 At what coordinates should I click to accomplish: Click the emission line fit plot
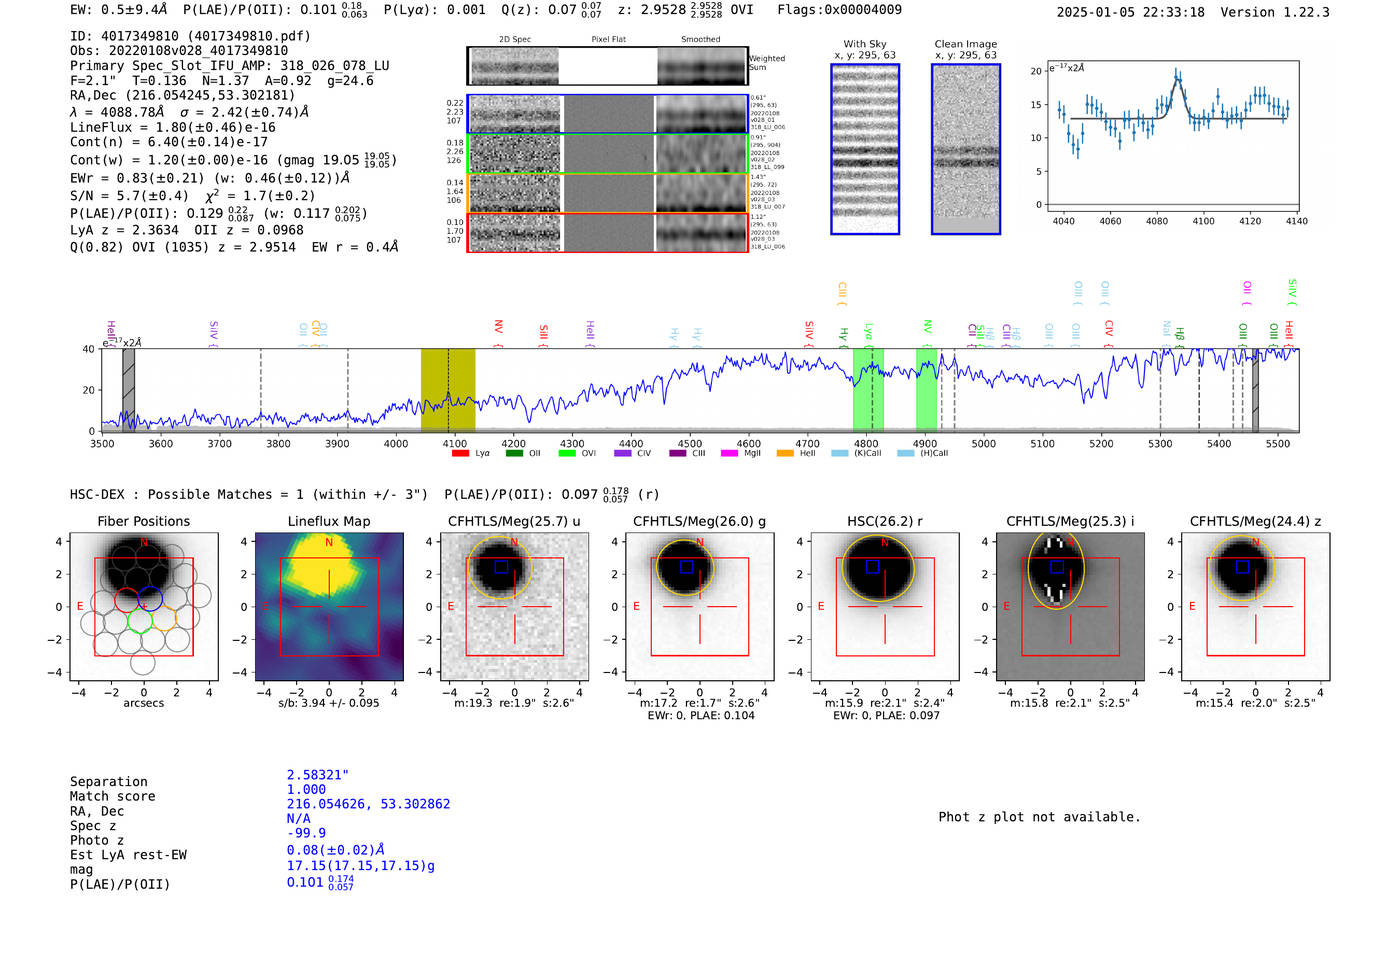[x=1172, y=137]
